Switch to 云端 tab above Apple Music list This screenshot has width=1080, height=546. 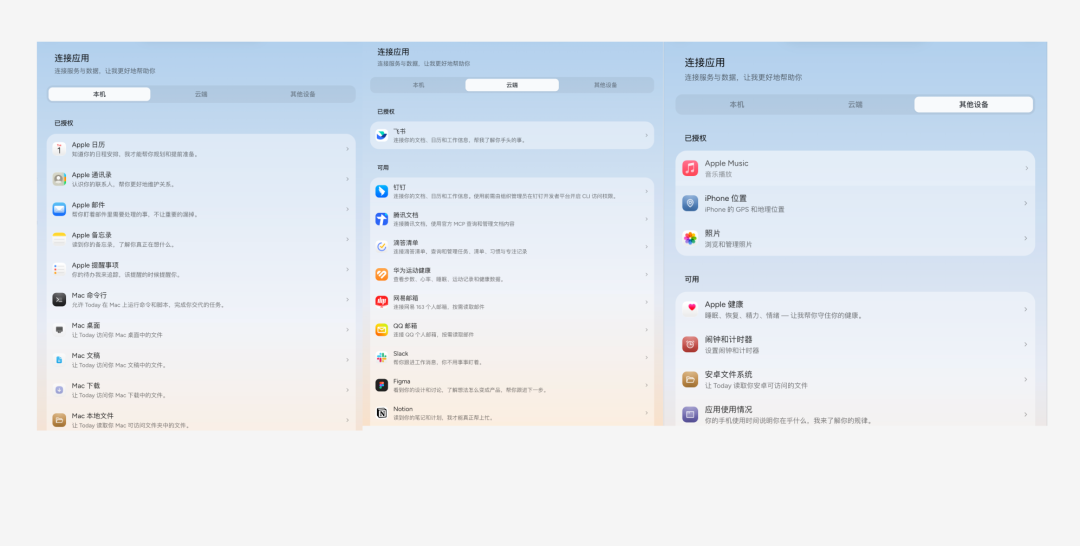[855, 105]
